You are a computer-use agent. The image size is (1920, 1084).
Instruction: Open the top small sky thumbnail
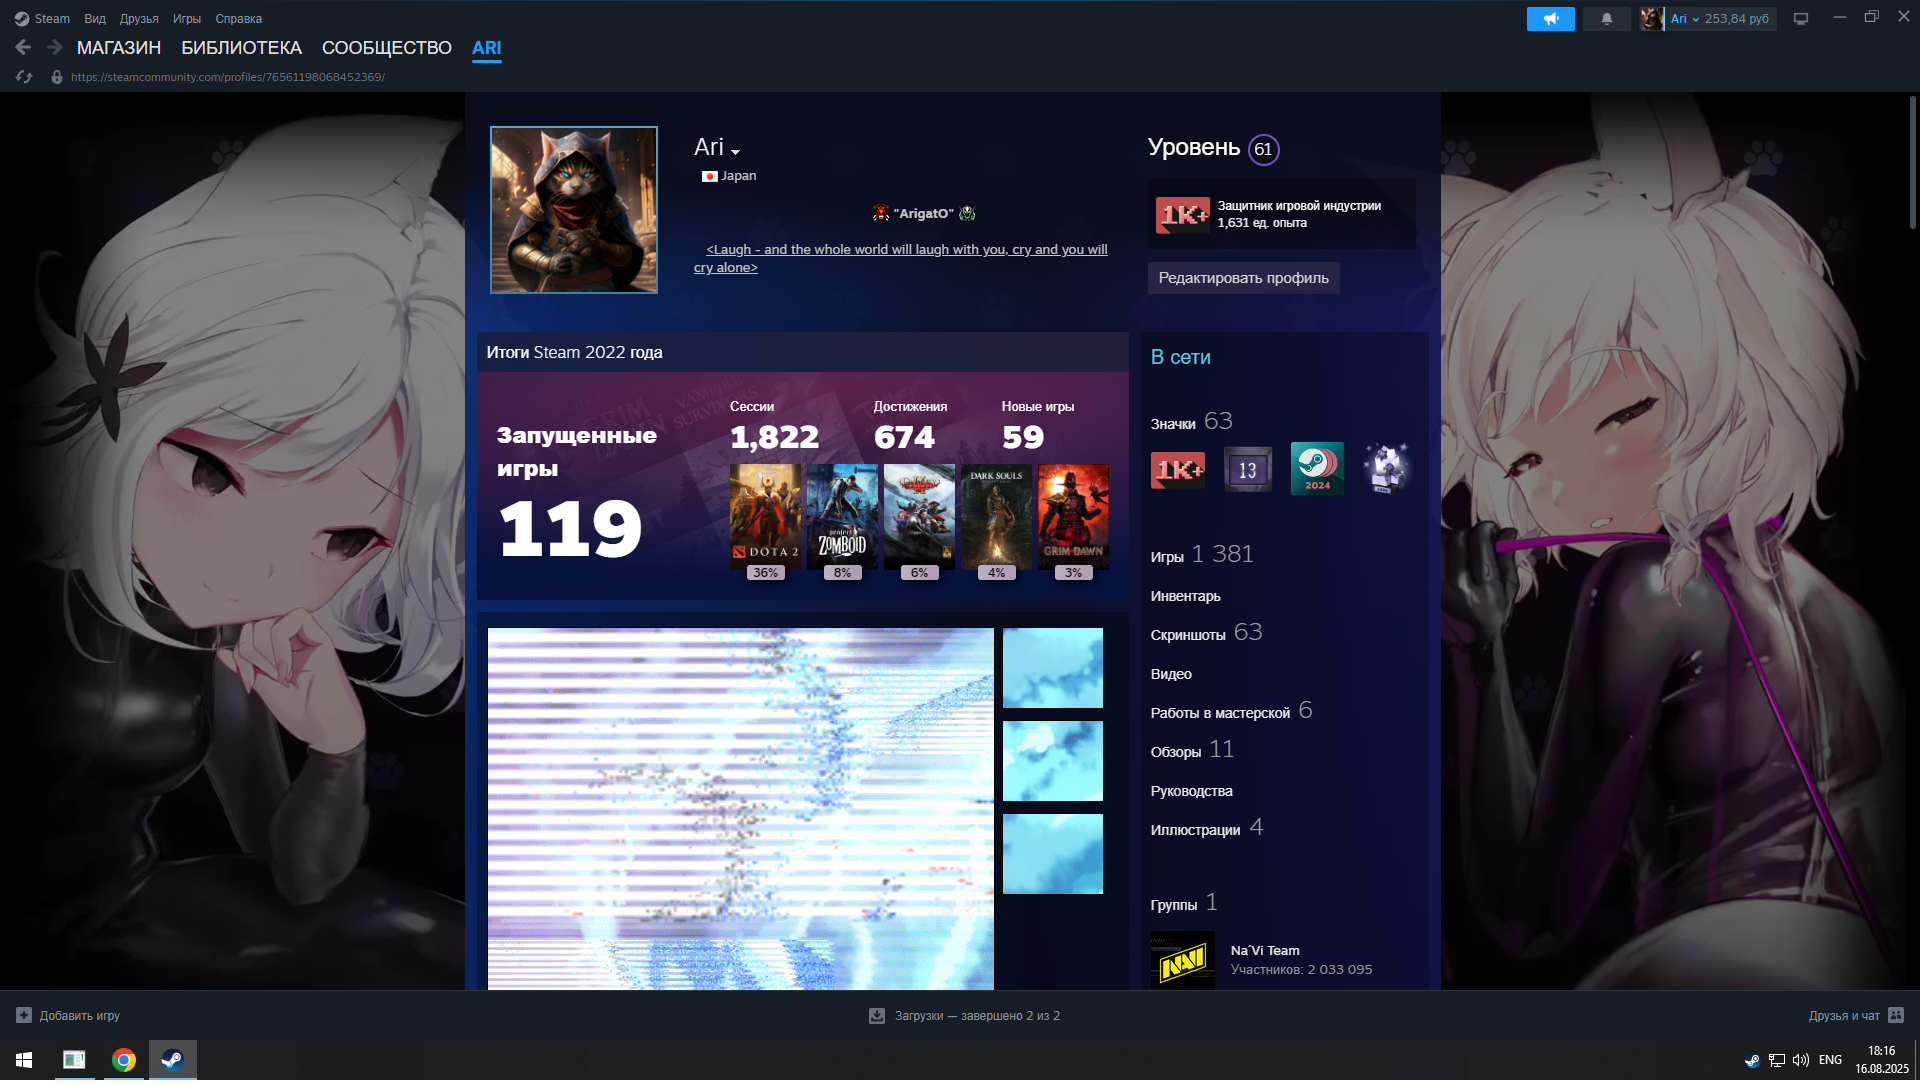click(x=1053, y=668)
